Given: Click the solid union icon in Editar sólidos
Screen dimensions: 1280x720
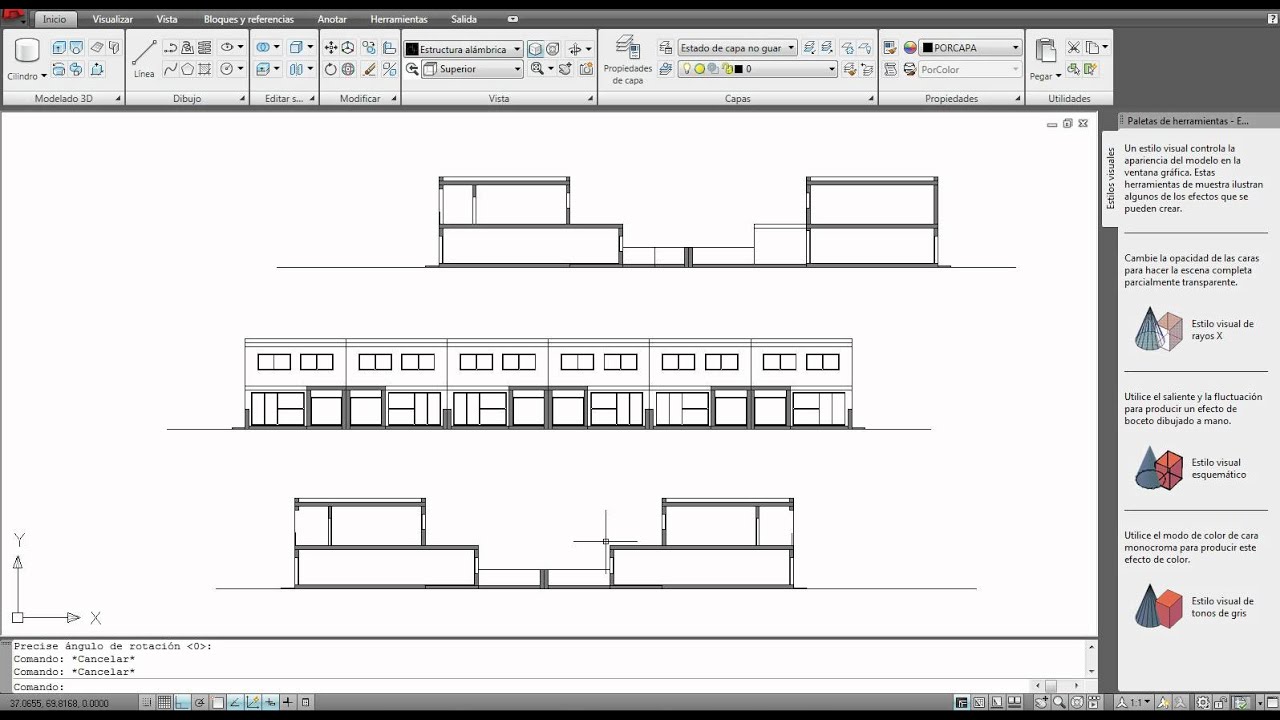Looking at the screenshot, I should coord(263,48).
